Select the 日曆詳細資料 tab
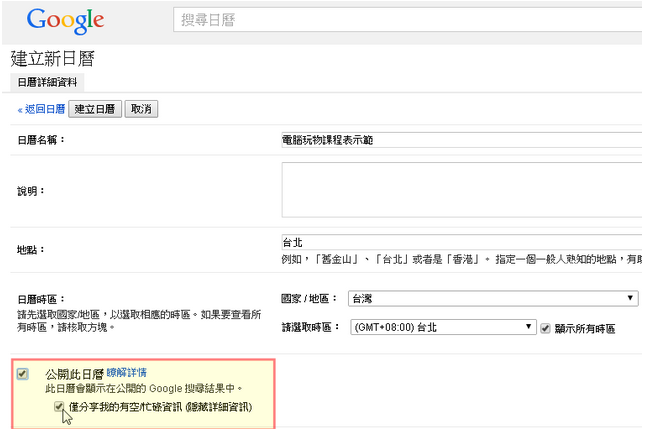 pos(47,83)
